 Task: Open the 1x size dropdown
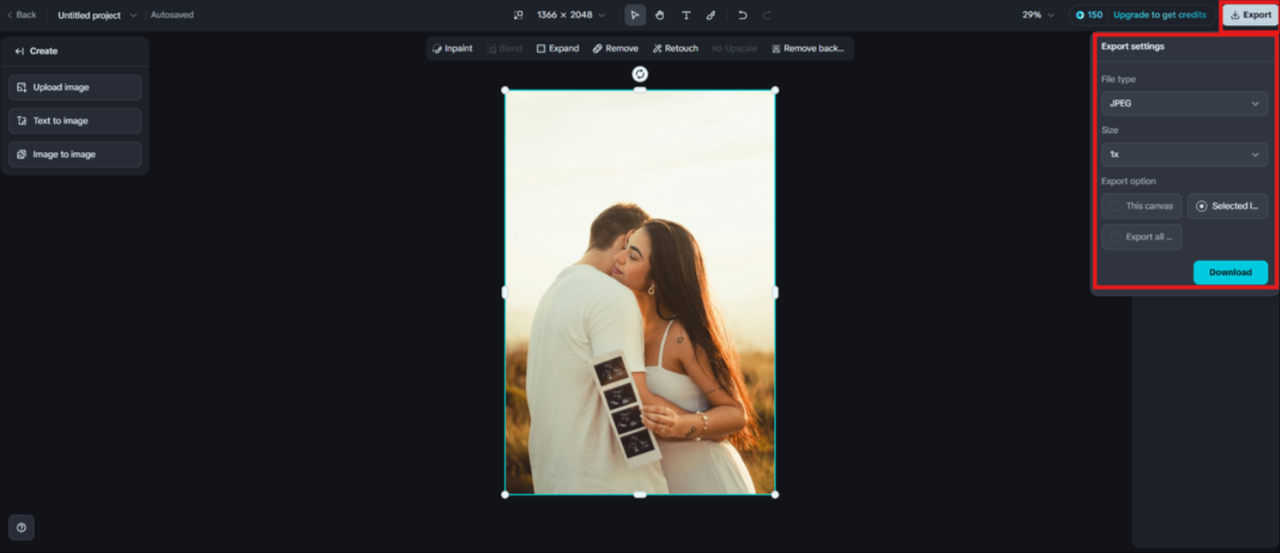1184,154
